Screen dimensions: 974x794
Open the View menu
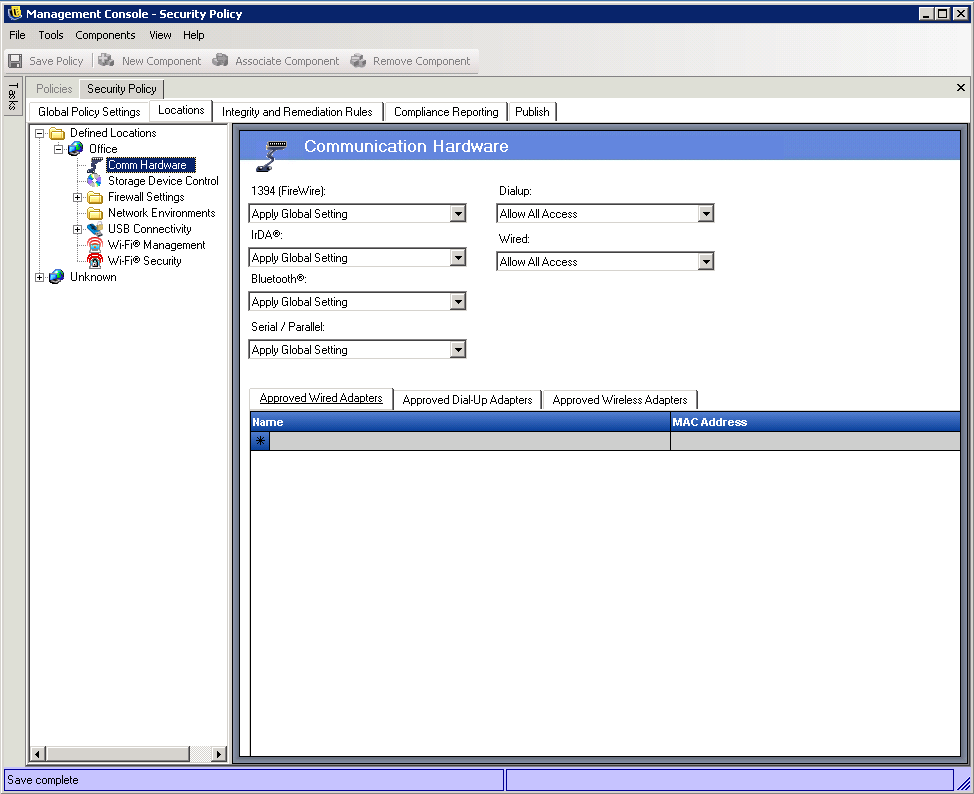pos(160,35)
